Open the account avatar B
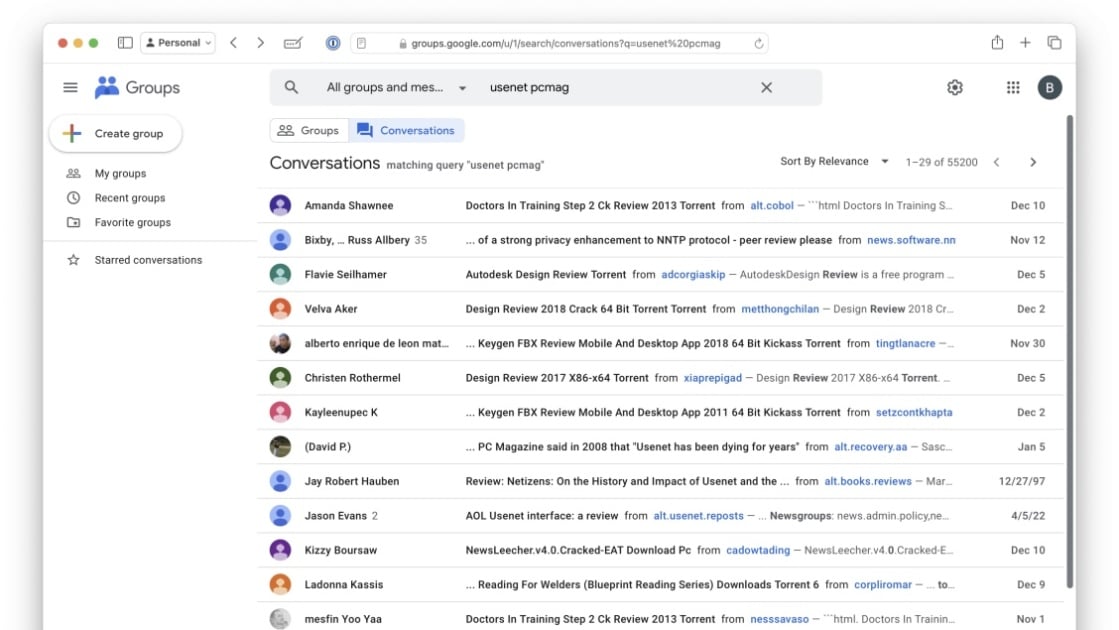1119x630 pixels. (x=1049, y=88)
